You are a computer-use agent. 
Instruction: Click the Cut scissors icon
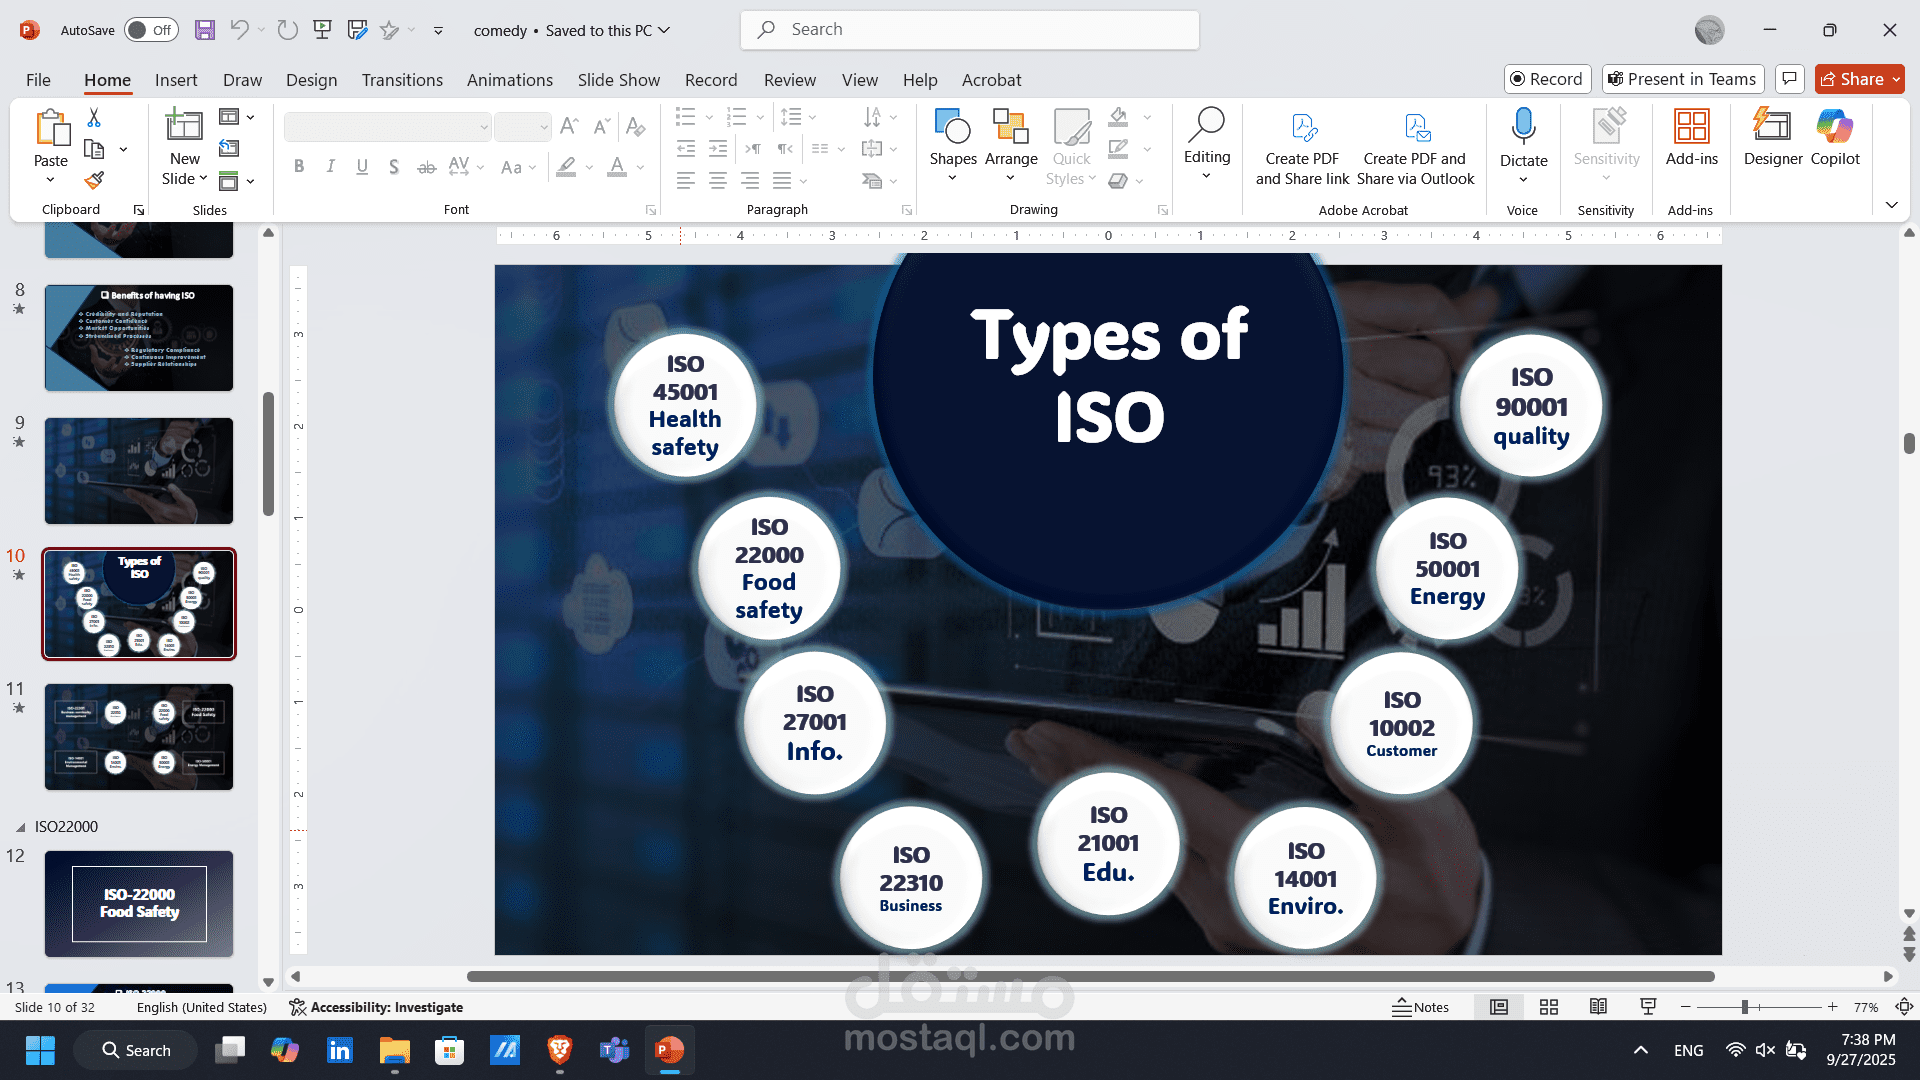tap(94, 118)
